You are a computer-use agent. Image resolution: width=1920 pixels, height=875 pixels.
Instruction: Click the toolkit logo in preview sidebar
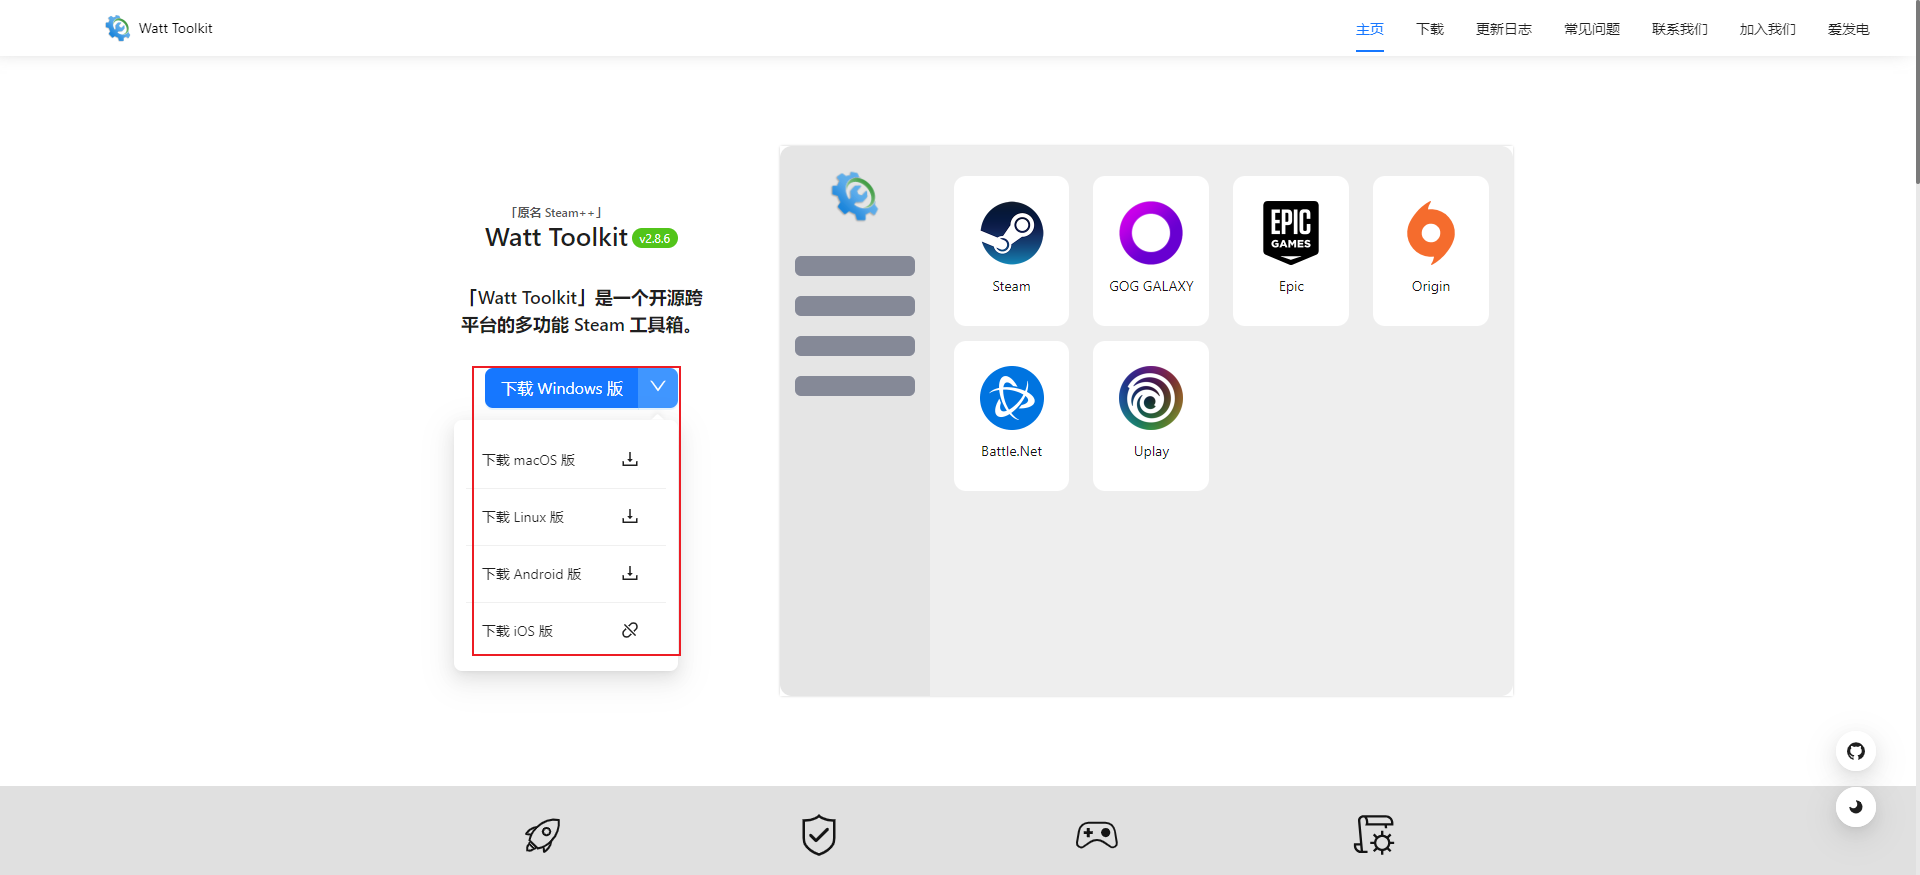point(855,196)
